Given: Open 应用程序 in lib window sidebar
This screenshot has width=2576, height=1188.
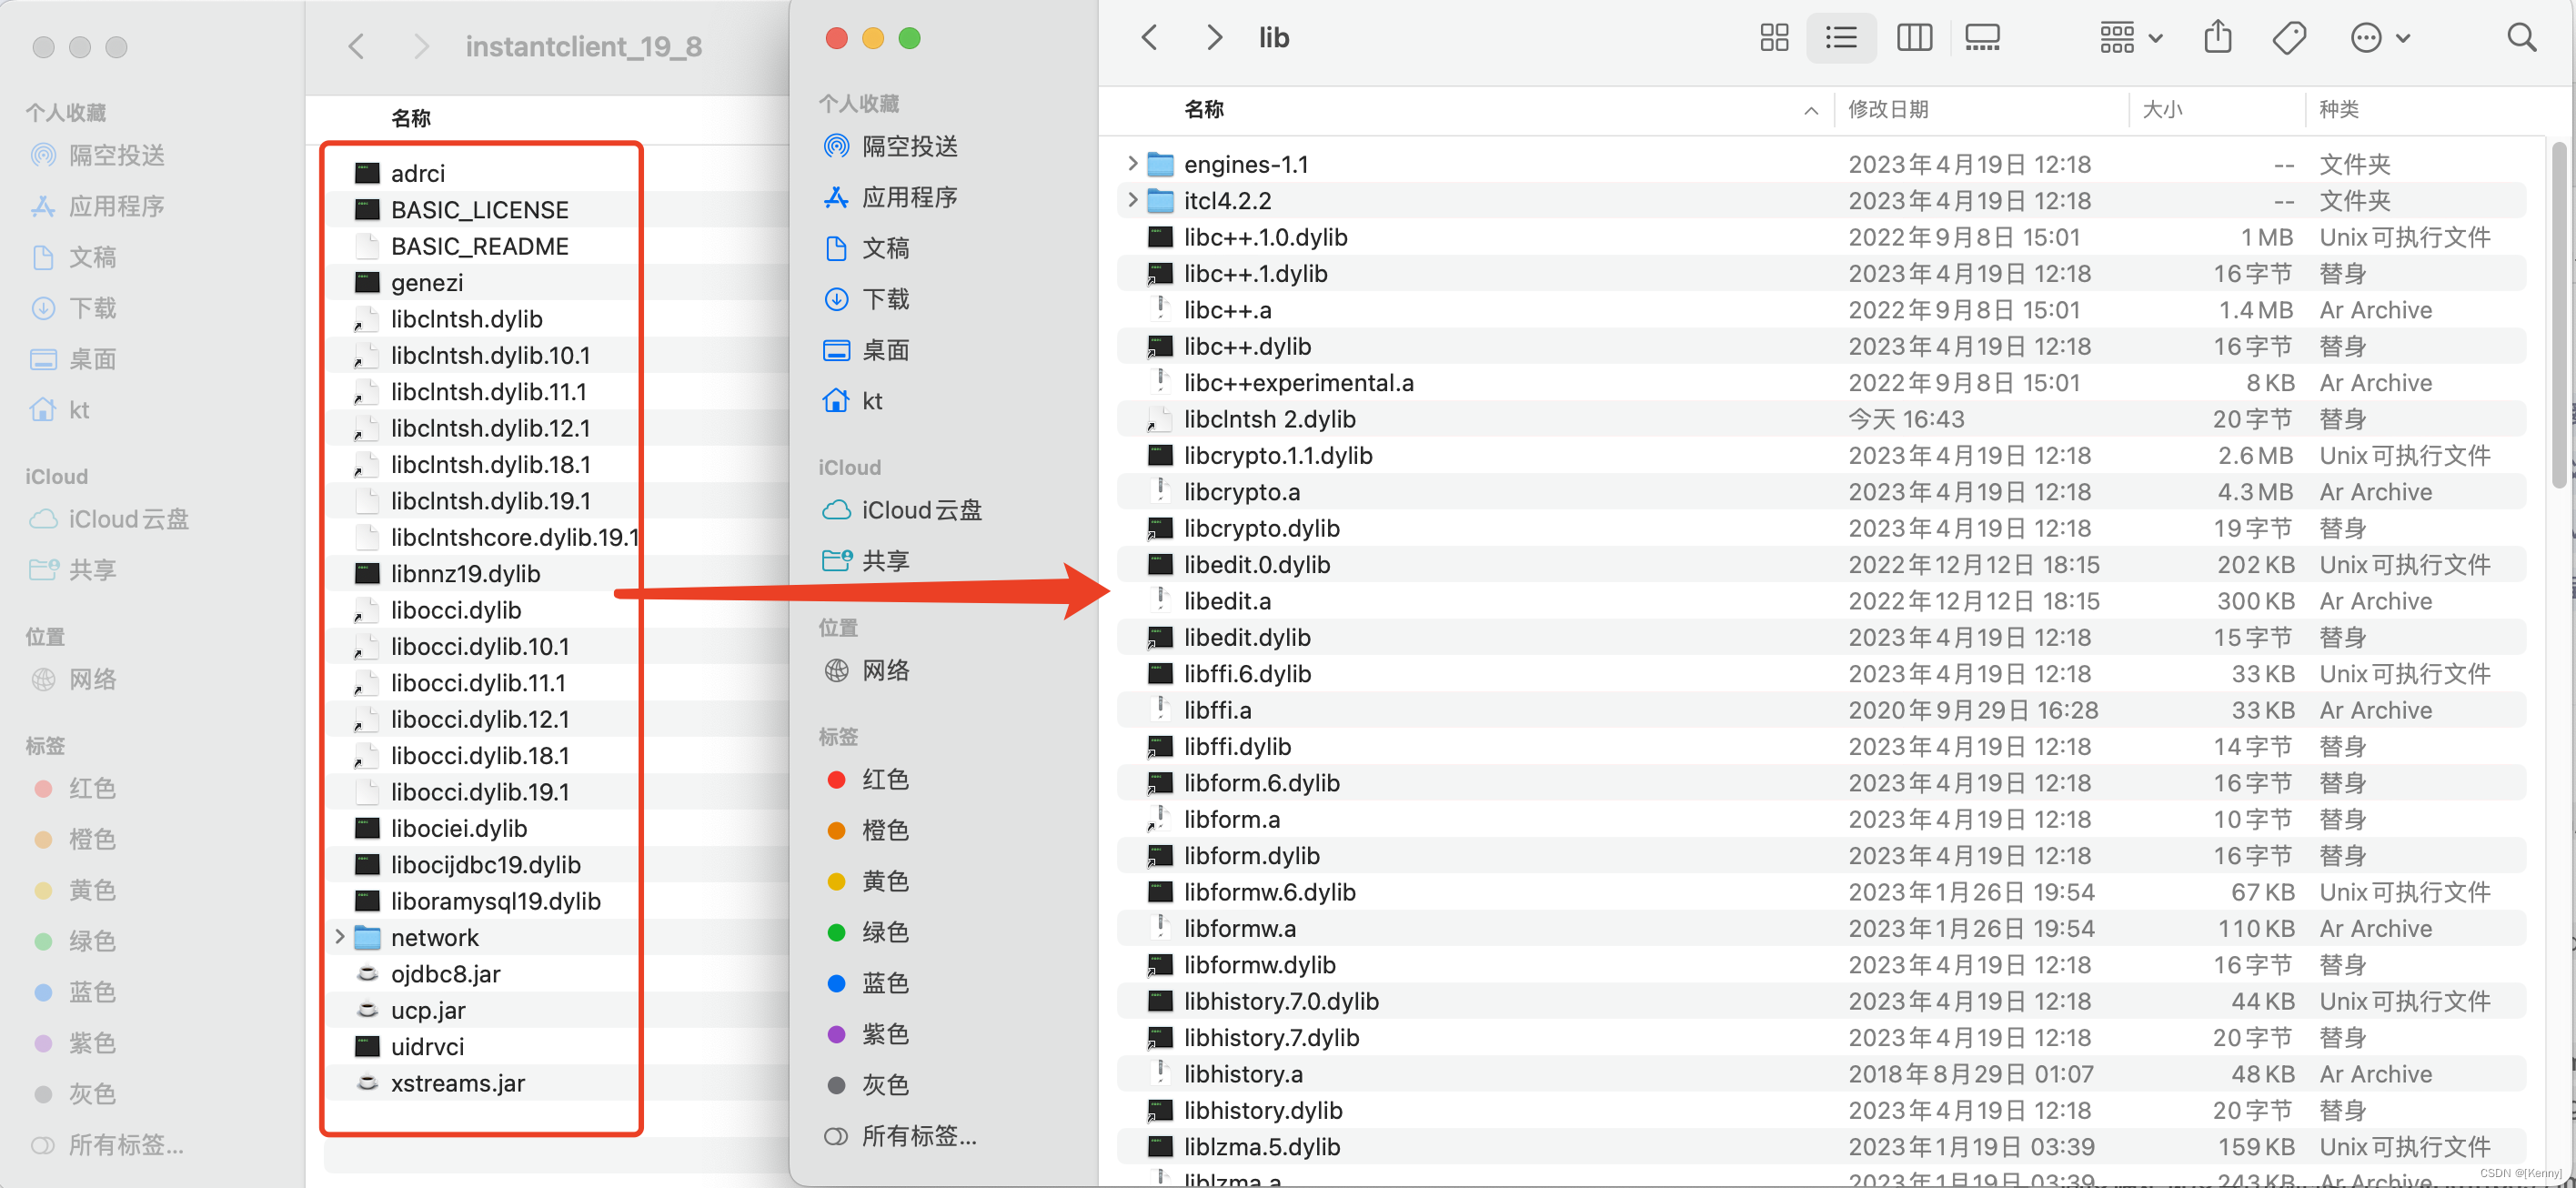Looking at the screenshot, I should pos(891,197).
